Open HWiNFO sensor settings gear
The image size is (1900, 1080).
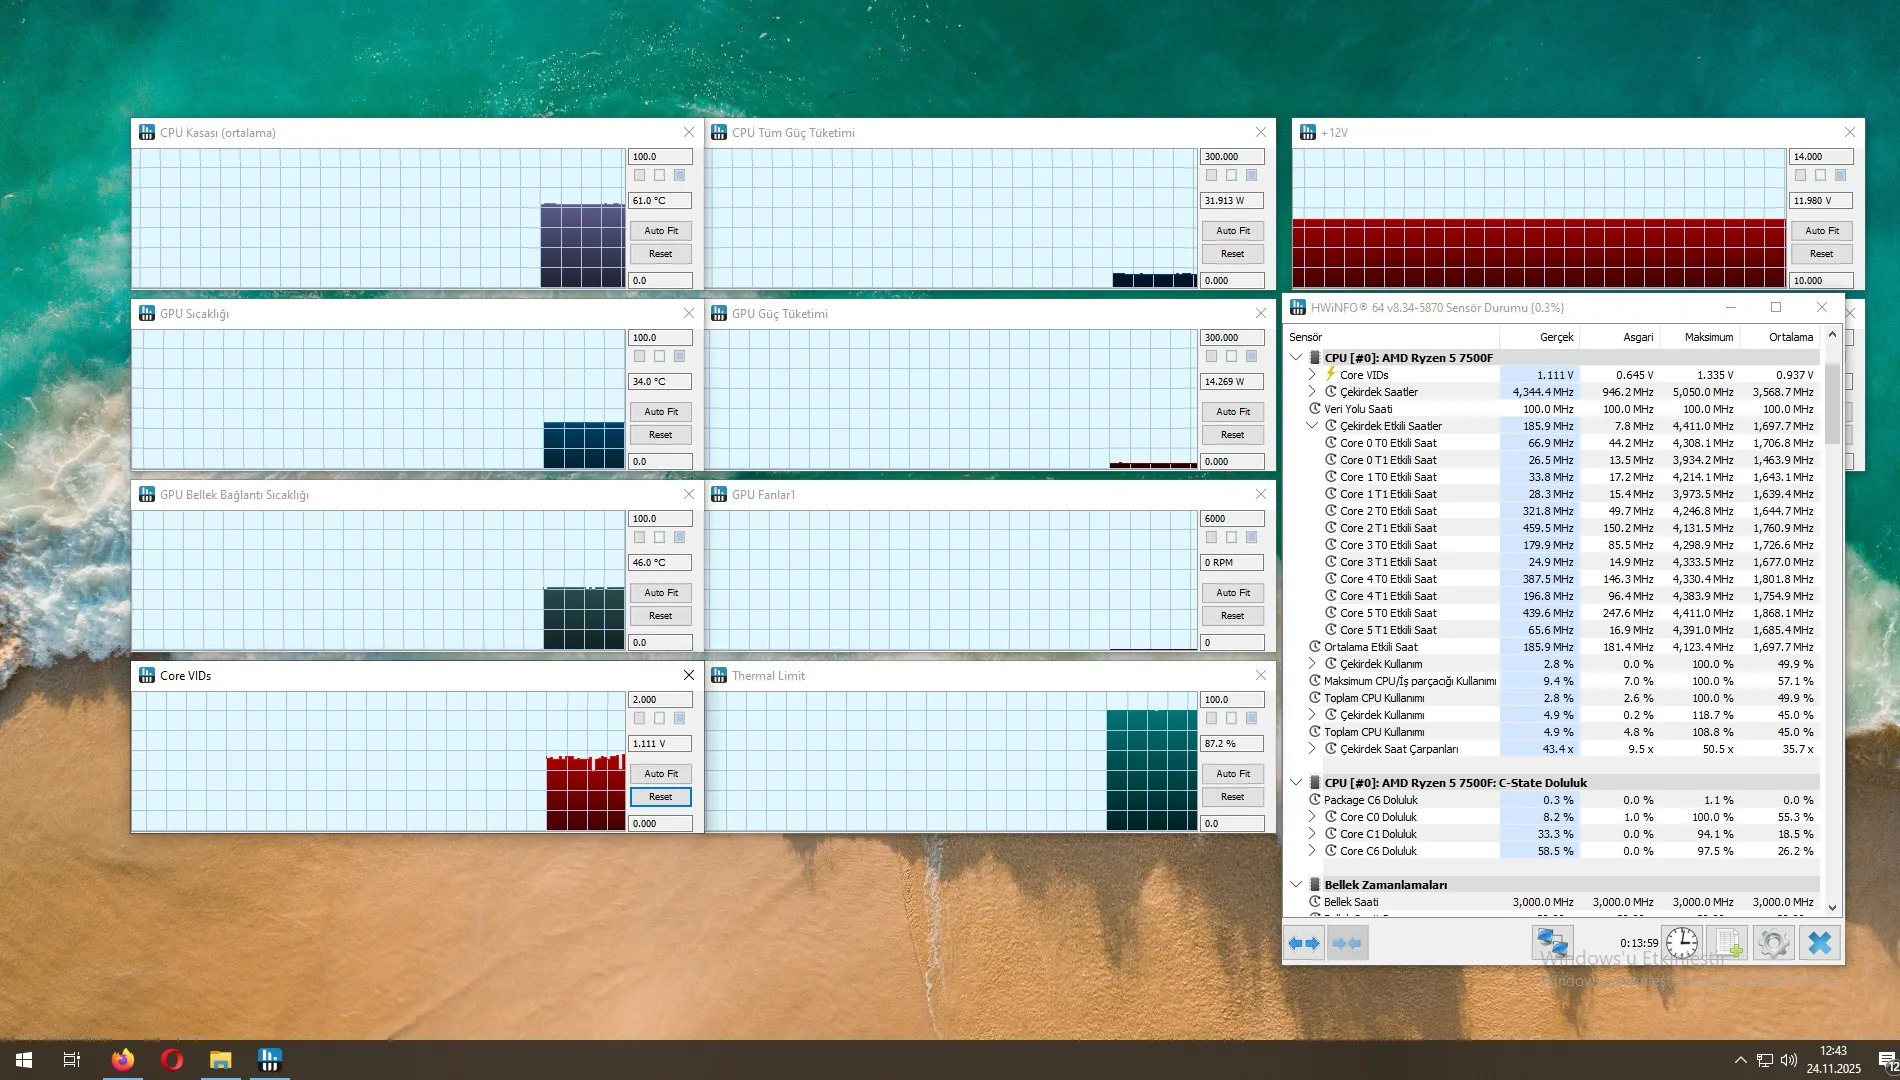[x=1773, y=943]
